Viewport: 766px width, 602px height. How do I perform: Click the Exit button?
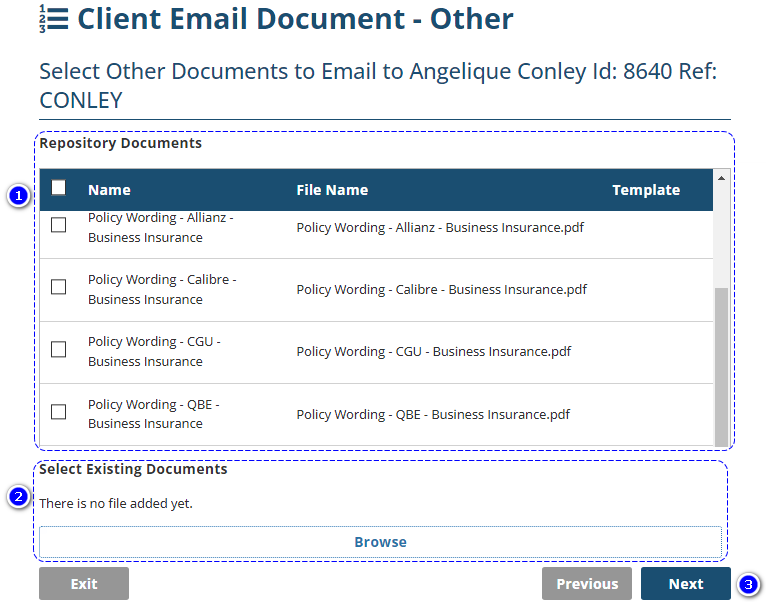84,584
